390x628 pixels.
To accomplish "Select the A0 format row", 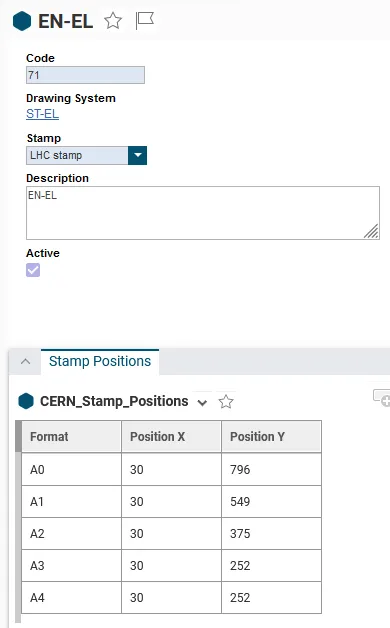I will [171, 469].
